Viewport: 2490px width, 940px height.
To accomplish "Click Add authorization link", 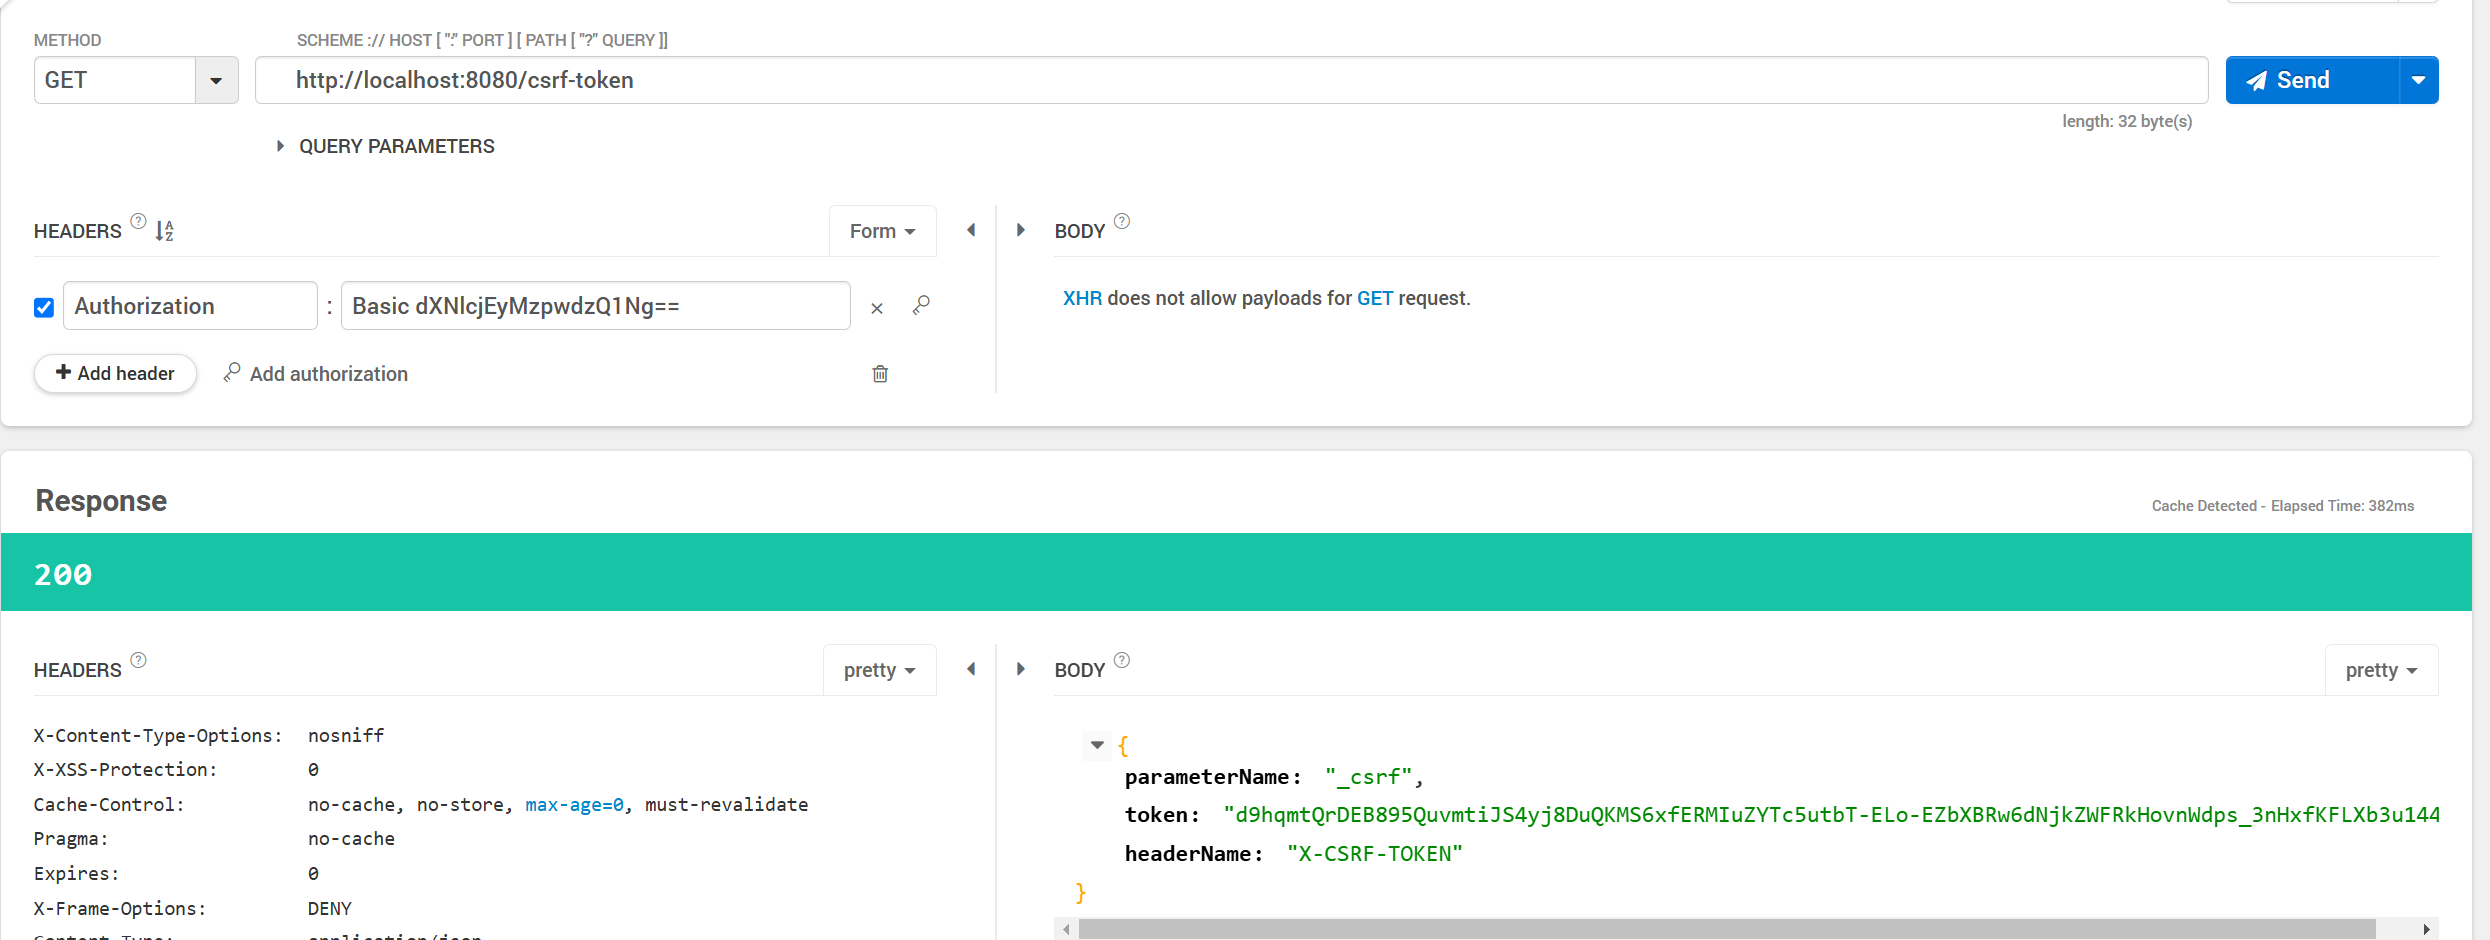I will [x=316, y=374].
